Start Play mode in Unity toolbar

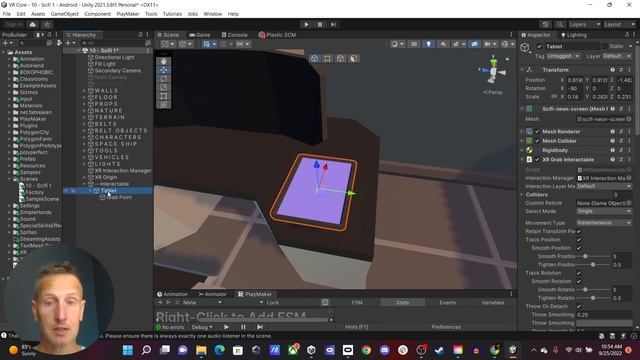(x=306, y=24)
